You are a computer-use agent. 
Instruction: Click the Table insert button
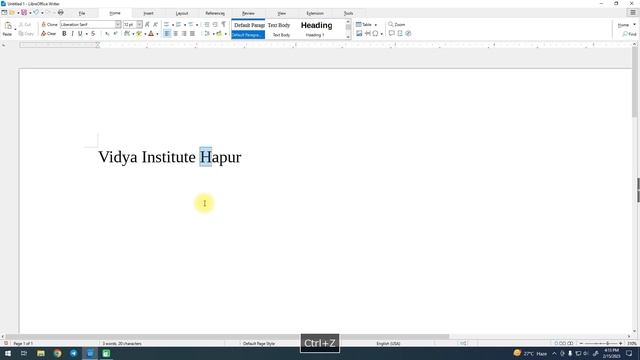[364, 25]
